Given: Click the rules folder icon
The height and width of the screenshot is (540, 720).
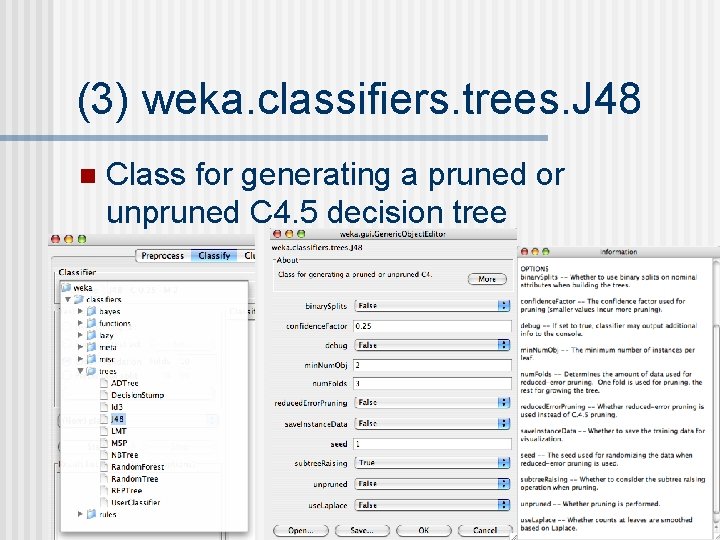Looking at the screenshot, I should pyautogui.click(x=91, y=514).
